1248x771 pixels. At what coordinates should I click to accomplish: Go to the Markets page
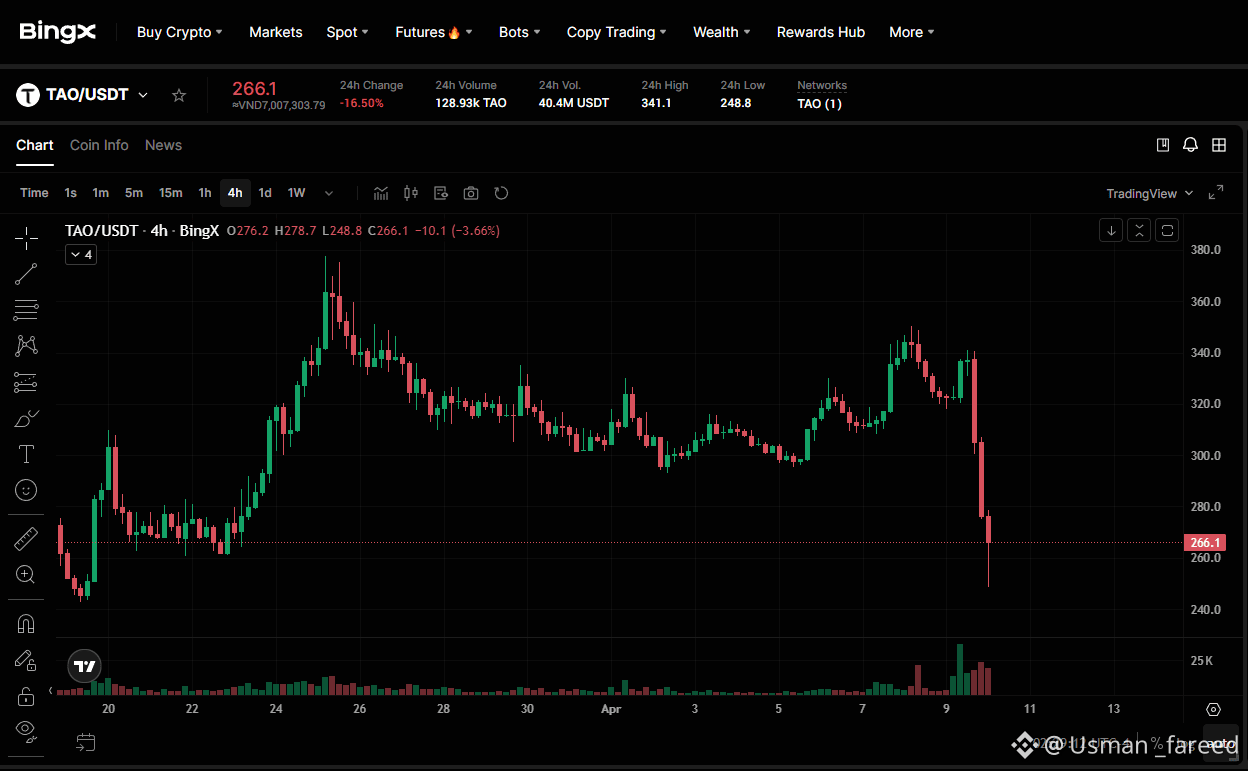coord(276,32)
